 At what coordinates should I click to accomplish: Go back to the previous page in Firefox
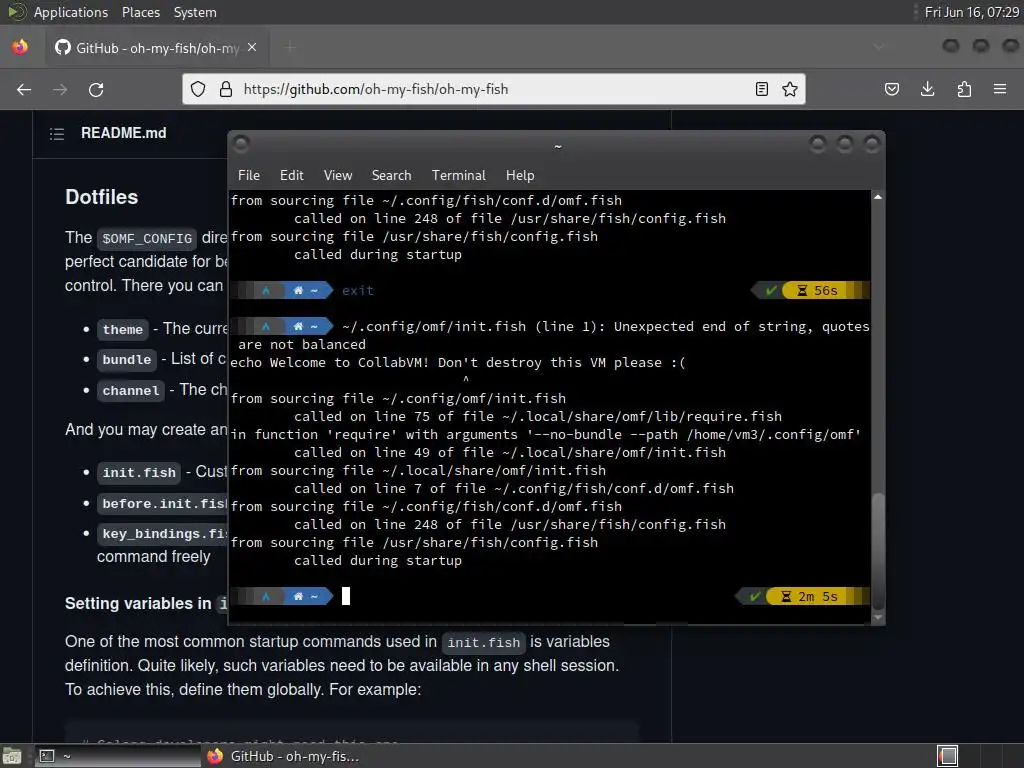point(24,89)
